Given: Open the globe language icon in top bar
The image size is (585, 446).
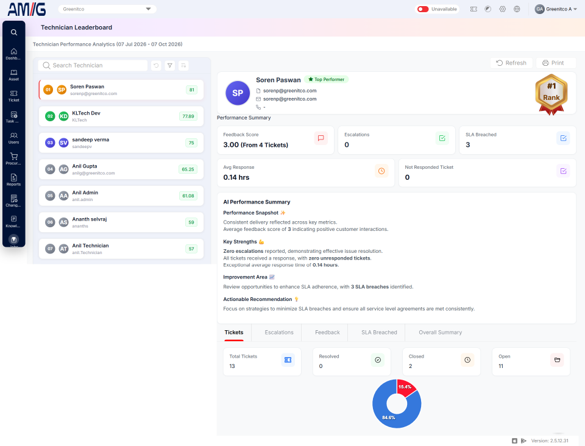Looking at the screenshot, I should point(517,9).
